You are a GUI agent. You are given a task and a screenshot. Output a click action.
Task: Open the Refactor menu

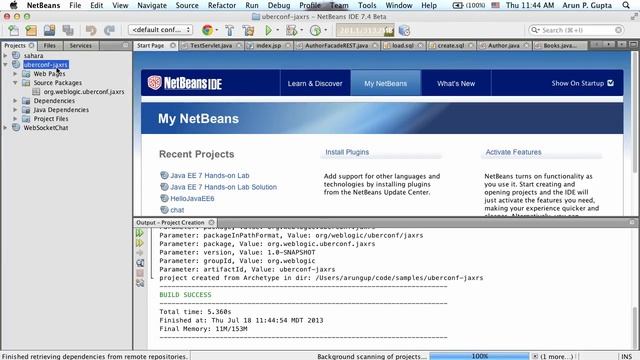222,5
